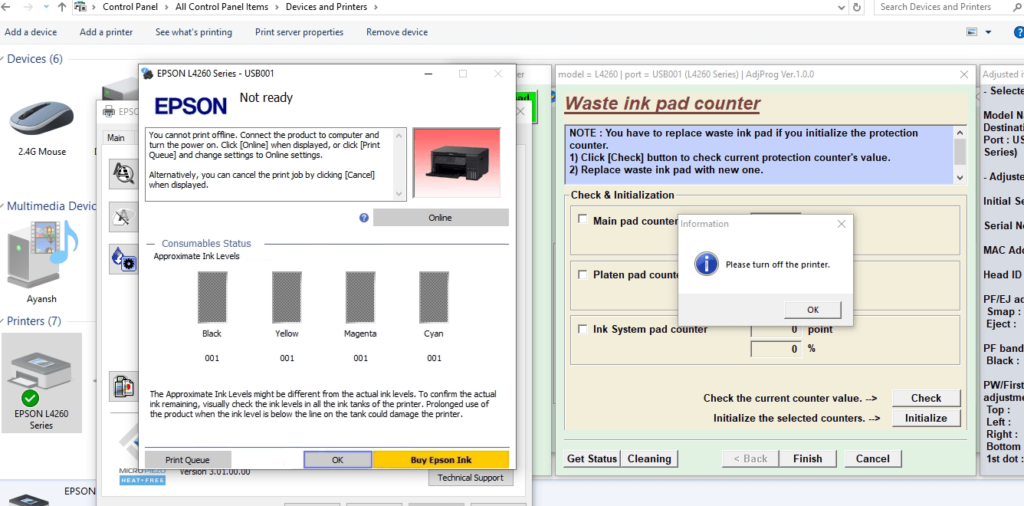The image size is (1024, 506).
Task: Click Remove device in the toolbar
Action: [x=397, y=32]
